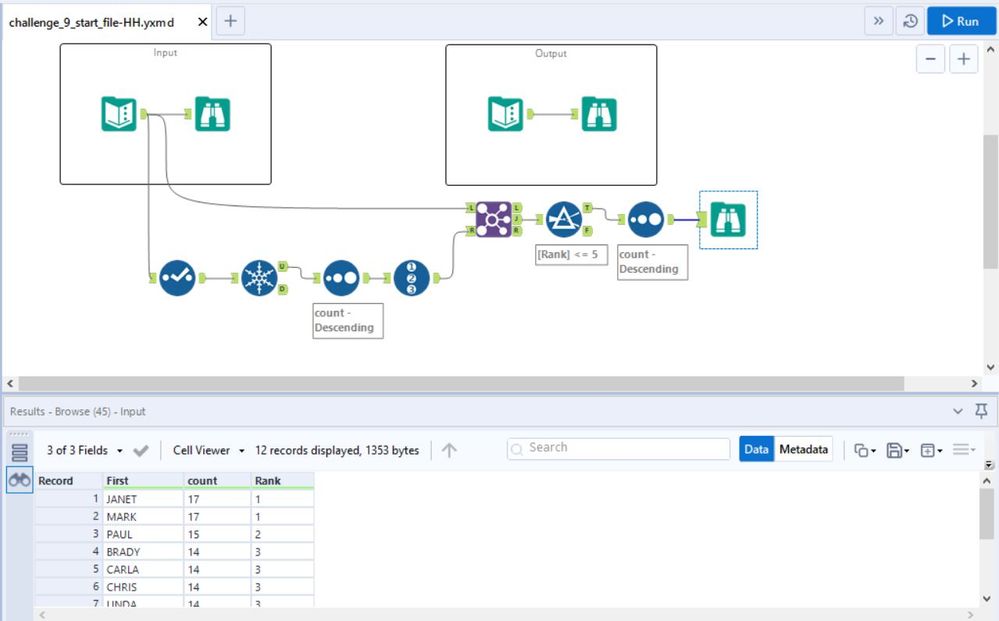Select the CHRIS cell
999x621 pixels.
click(143, 587)
